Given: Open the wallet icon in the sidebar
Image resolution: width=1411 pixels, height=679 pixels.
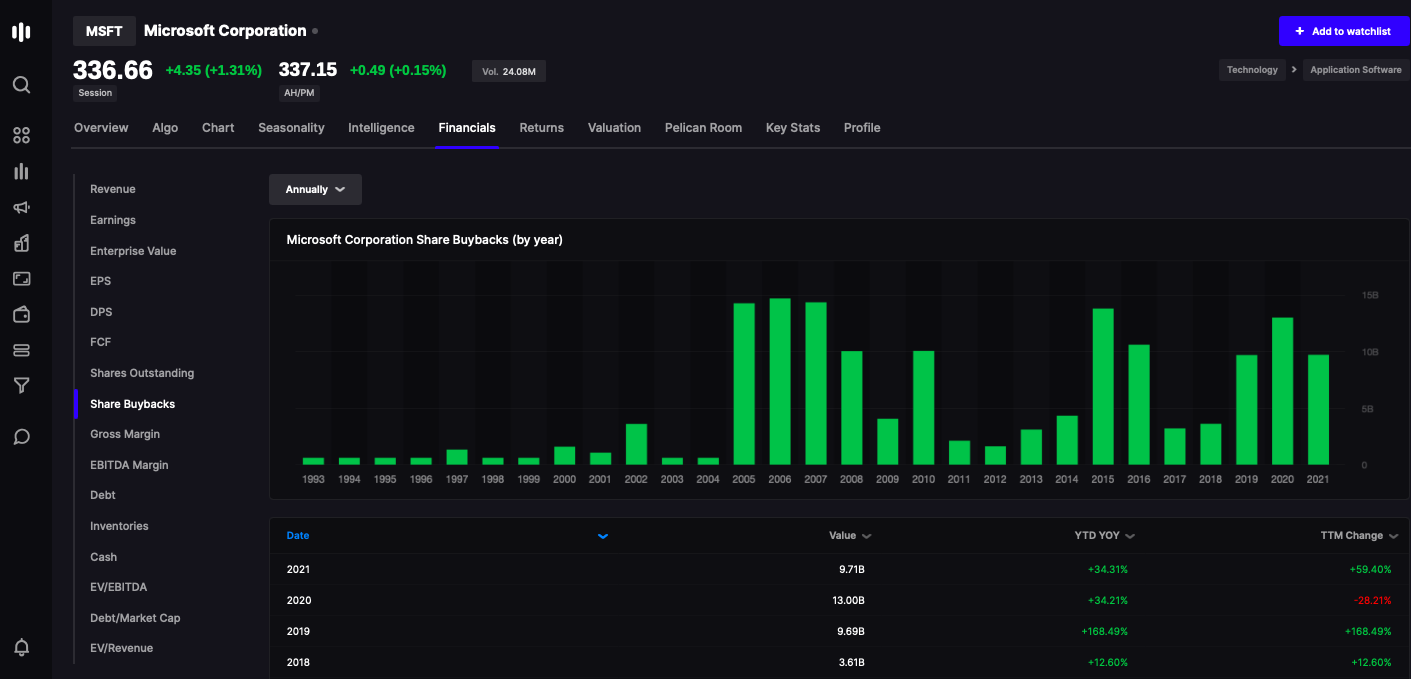Looking at the screenshot, I should pos(21,314).
